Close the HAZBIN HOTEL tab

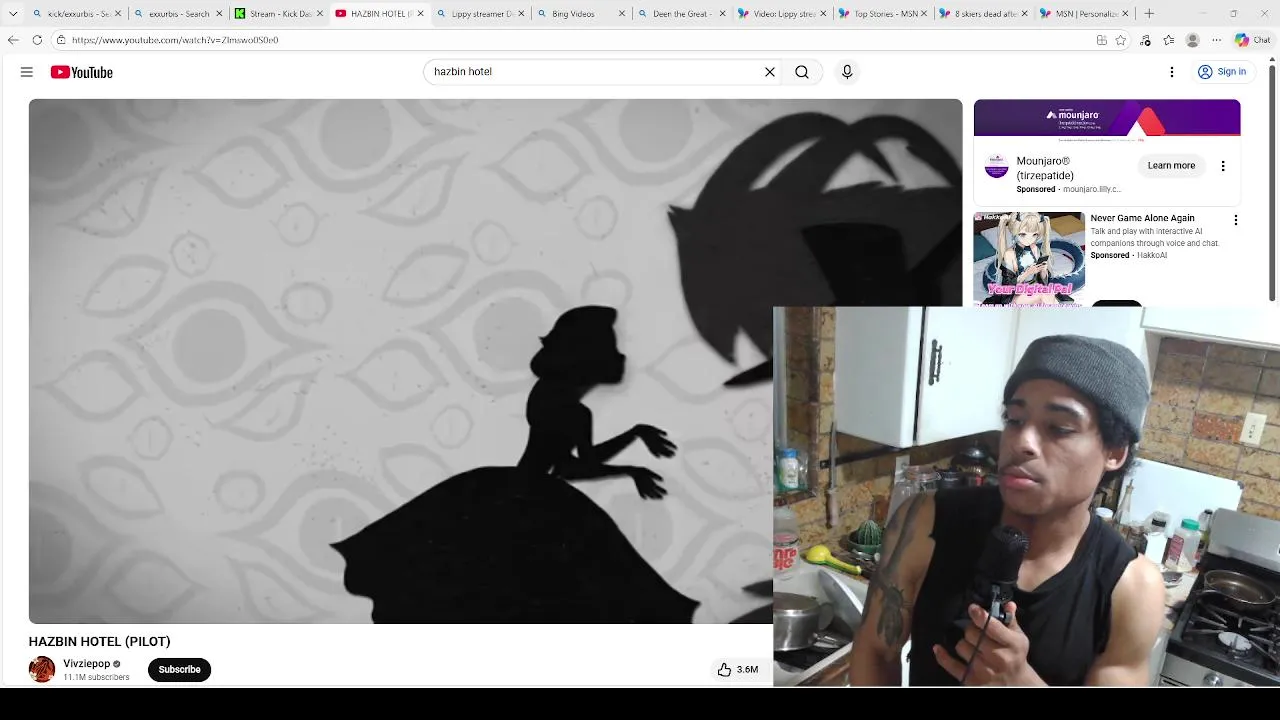point(420,14)
